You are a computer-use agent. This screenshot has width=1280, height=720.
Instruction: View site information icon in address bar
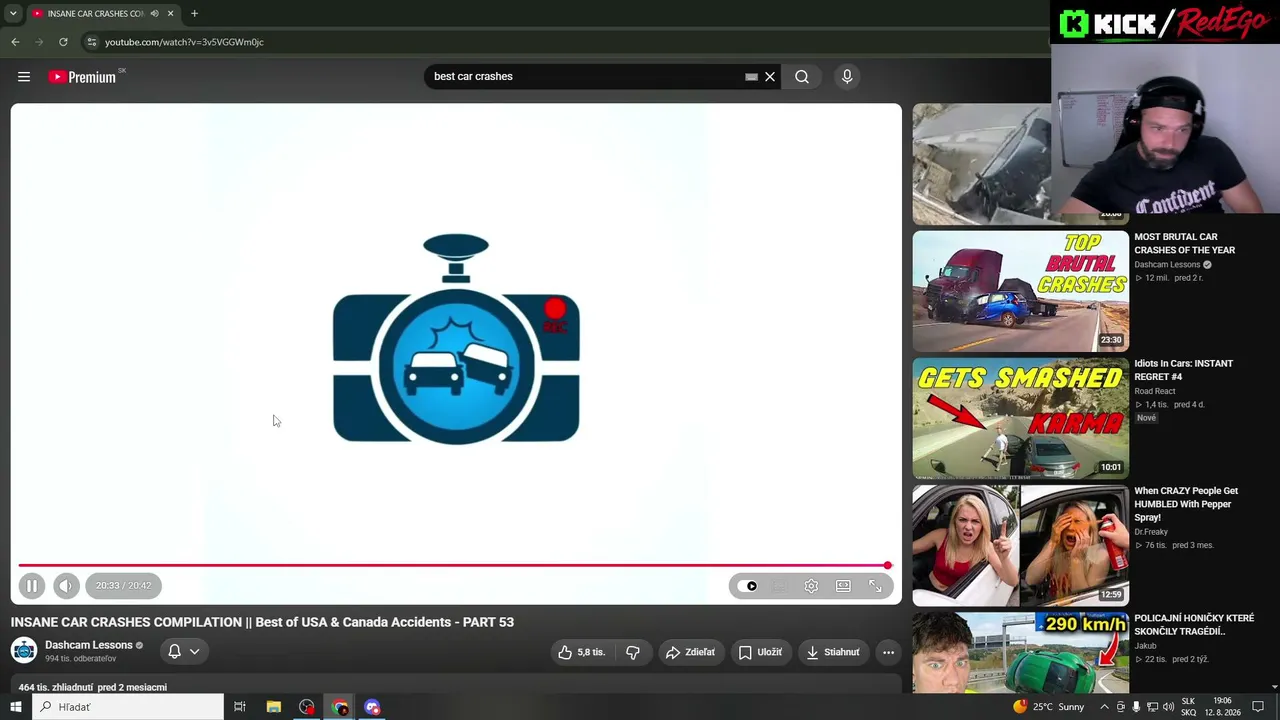click(92, 42)
